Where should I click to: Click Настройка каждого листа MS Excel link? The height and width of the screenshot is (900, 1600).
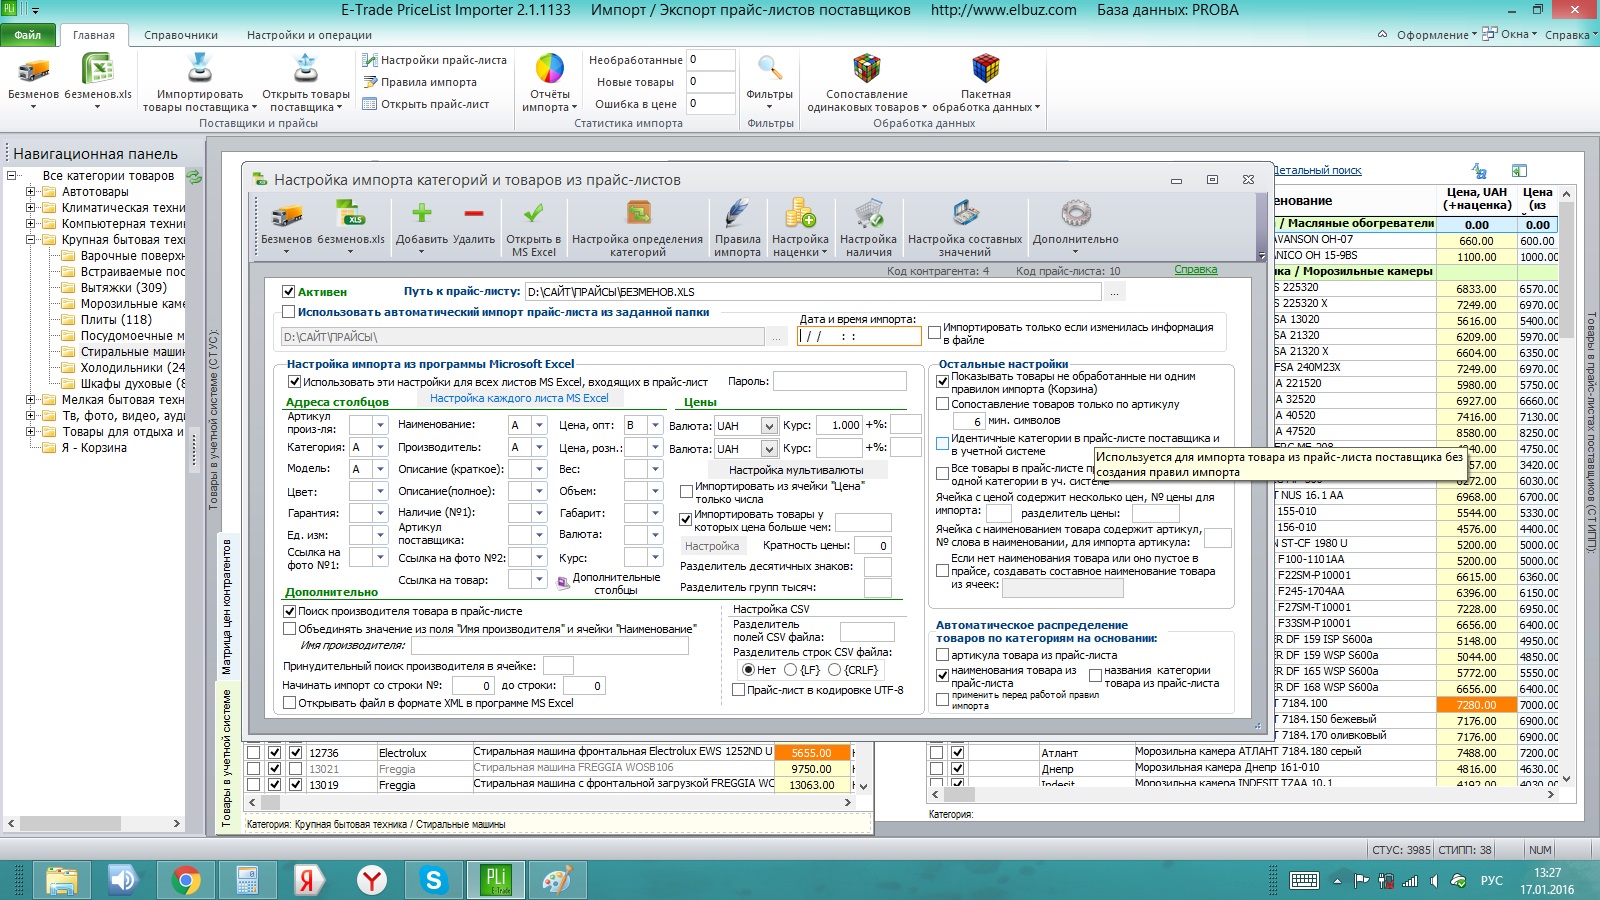click(x=519, y=398)
